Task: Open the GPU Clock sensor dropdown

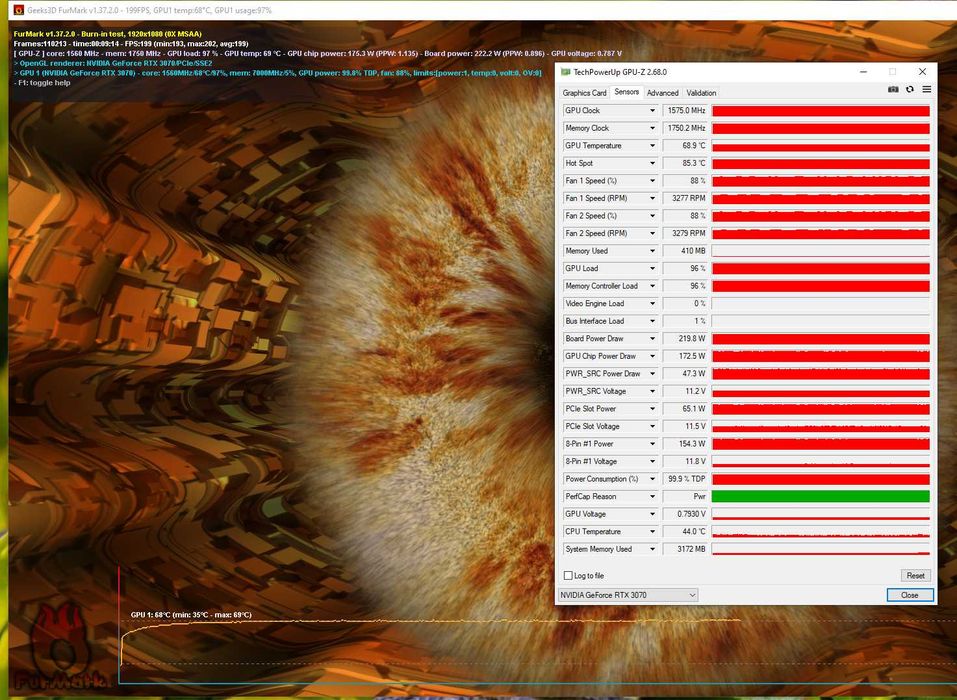Action: coord(652,110)
